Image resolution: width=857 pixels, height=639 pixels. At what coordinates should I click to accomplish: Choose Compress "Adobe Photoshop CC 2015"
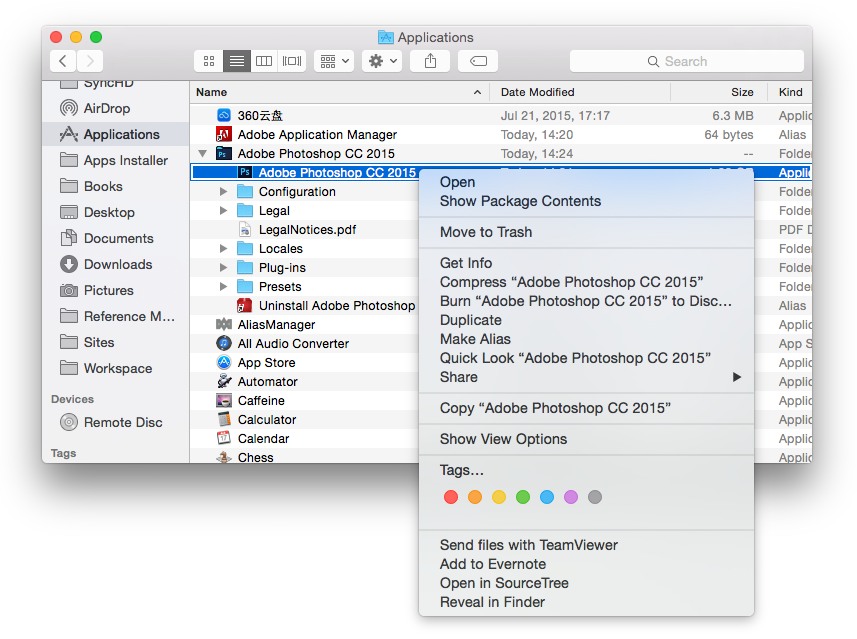[586, 282]
